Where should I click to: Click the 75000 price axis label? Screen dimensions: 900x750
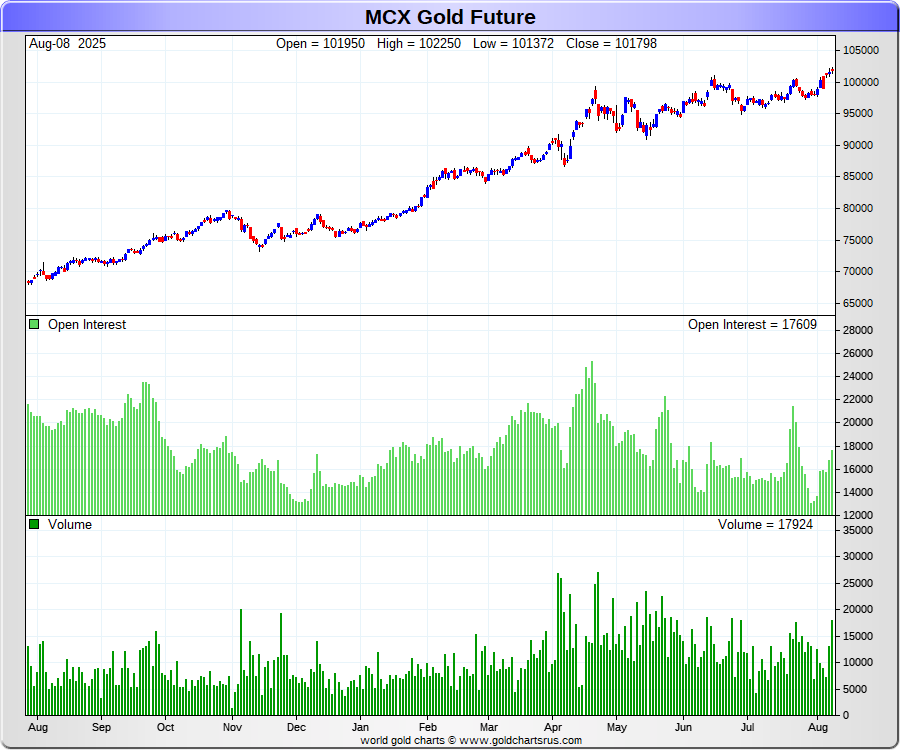click(858, 240)
